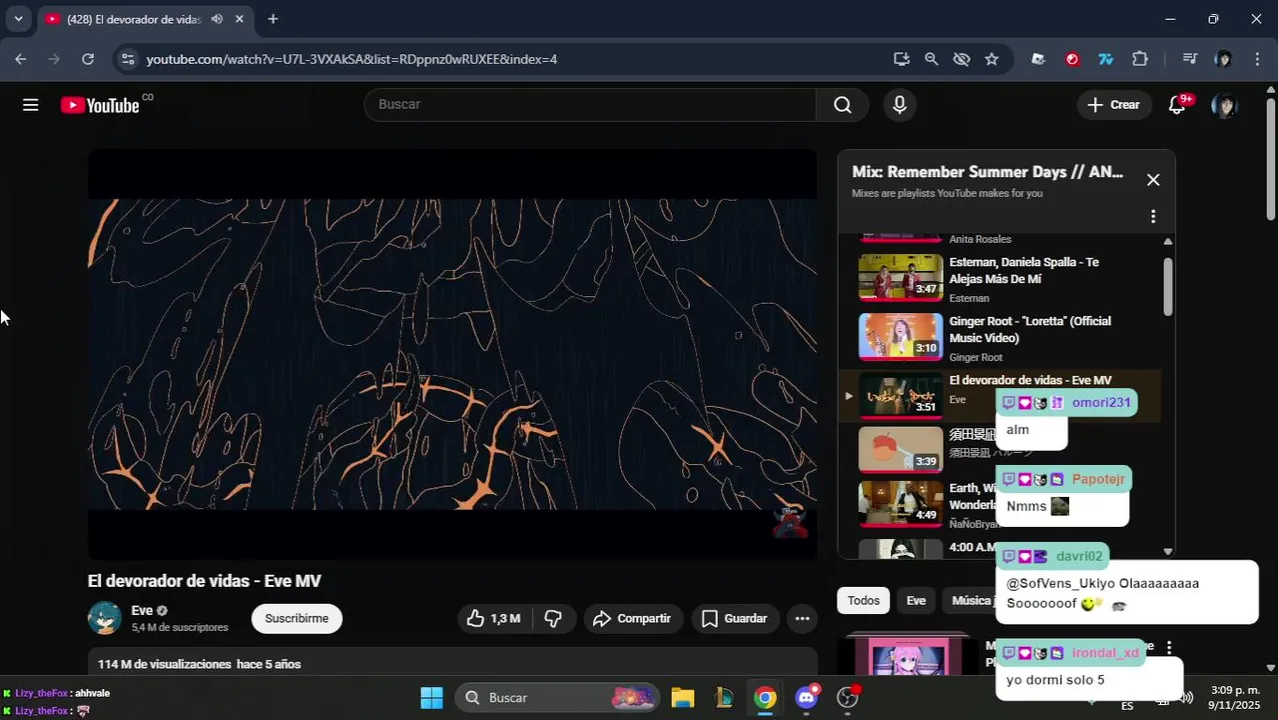The image size is (1278, 720).
Task: Click the video title El devorador de vidas
Action: (x=204, y=581)
